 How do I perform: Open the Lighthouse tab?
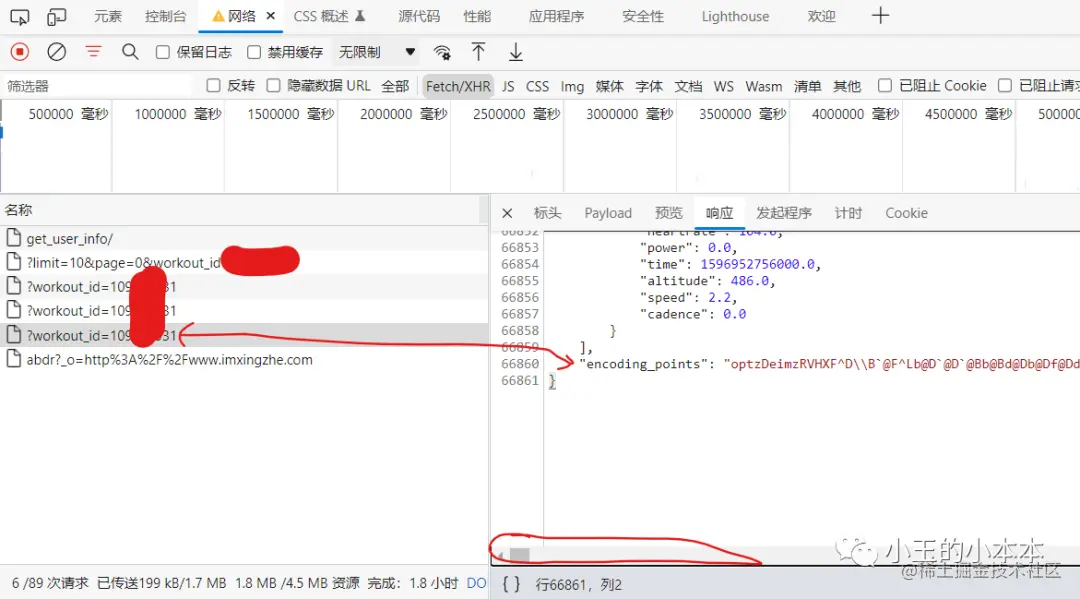735,17
